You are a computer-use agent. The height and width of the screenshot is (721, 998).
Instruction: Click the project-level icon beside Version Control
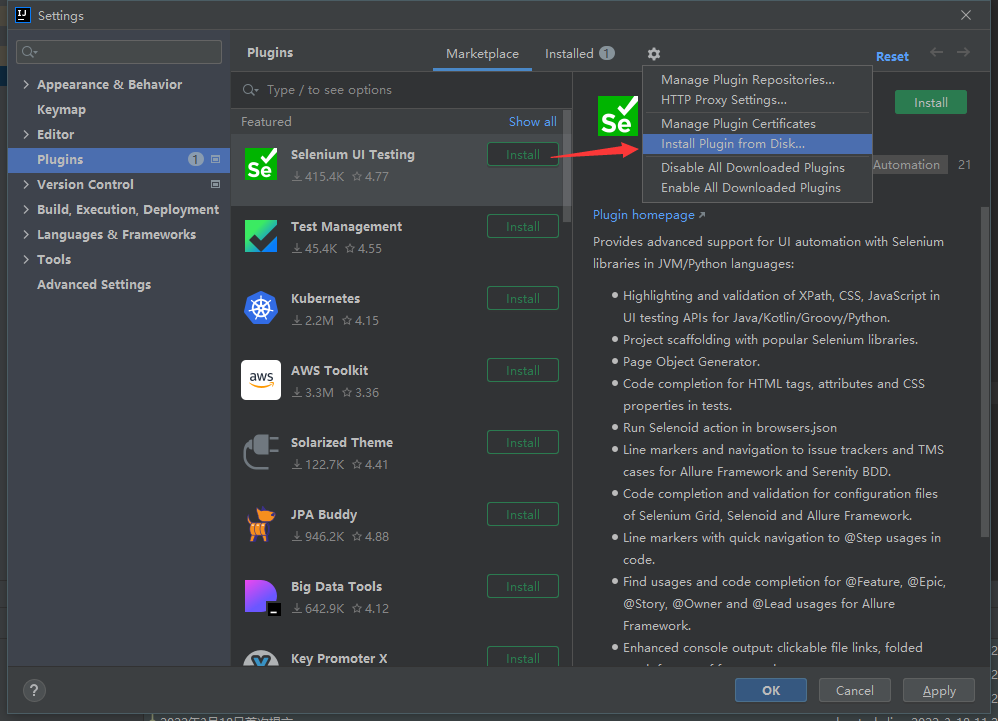(216, 184)
